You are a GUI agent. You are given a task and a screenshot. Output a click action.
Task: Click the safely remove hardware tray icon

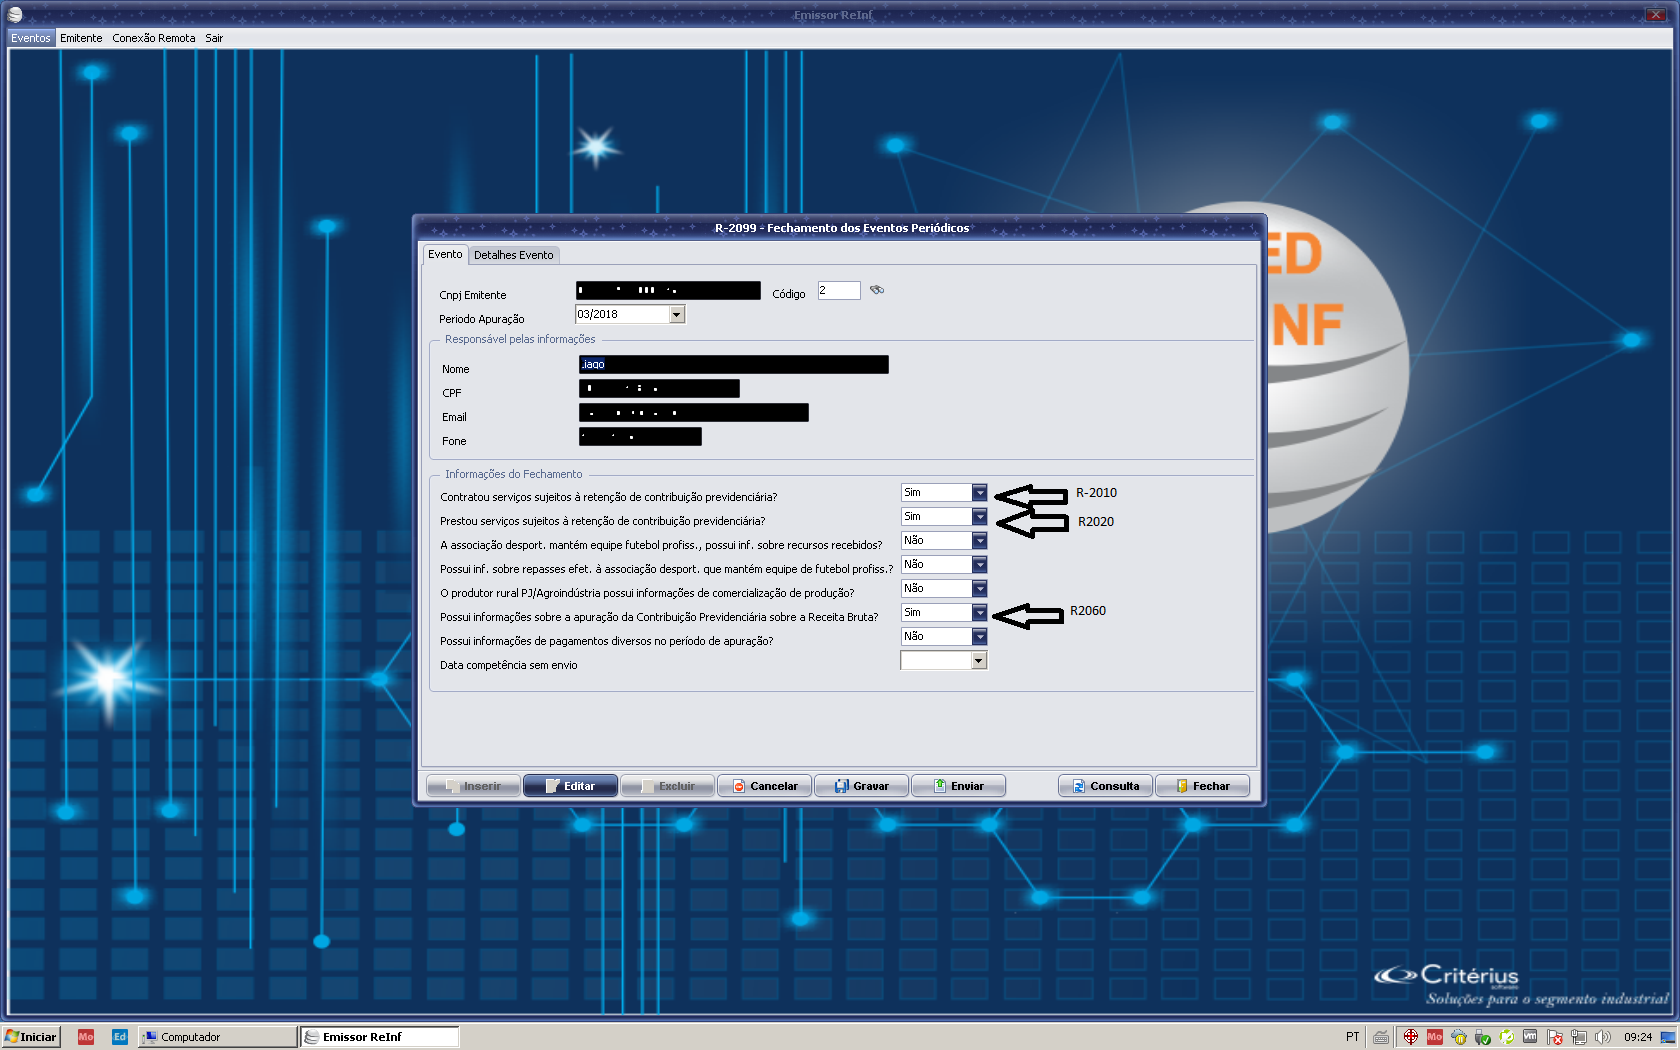1482,1037
